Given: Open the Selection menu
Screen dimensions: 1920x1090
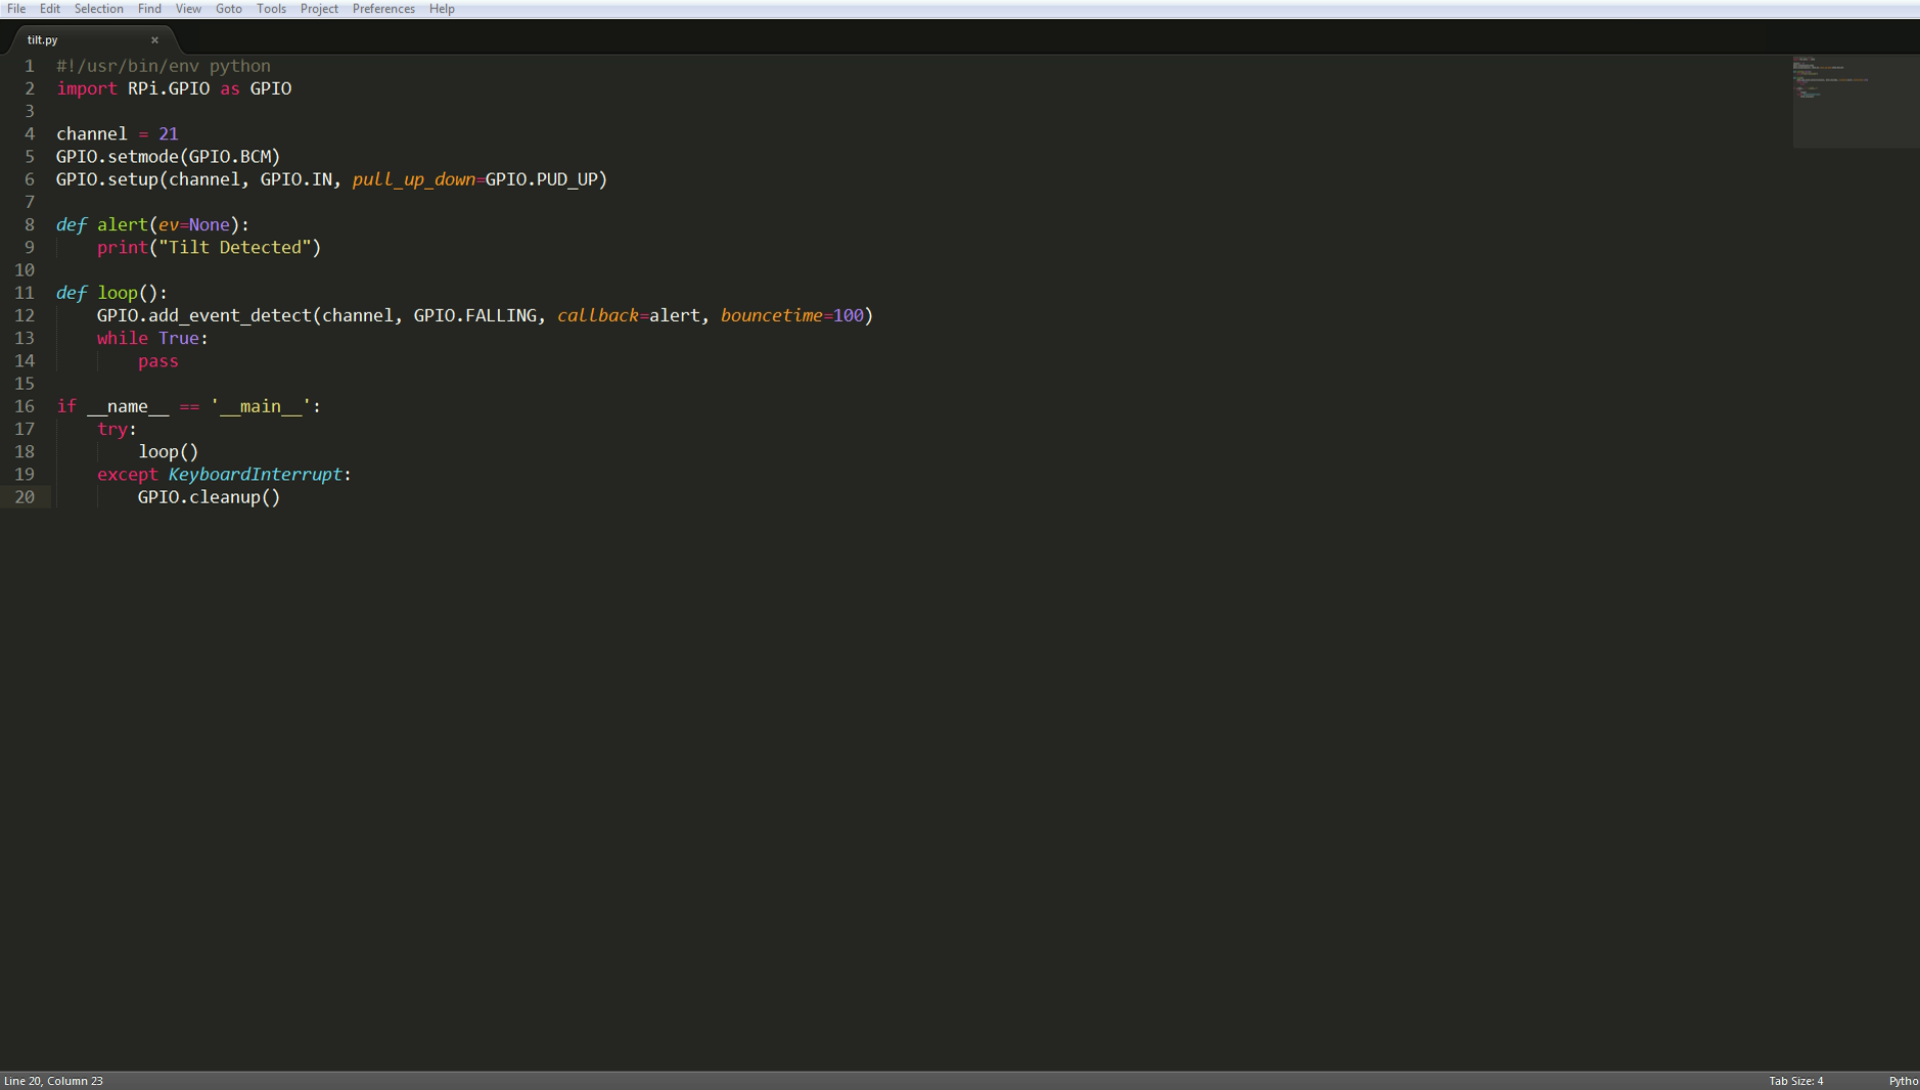Looking at the screenshot, I should 98,9.
